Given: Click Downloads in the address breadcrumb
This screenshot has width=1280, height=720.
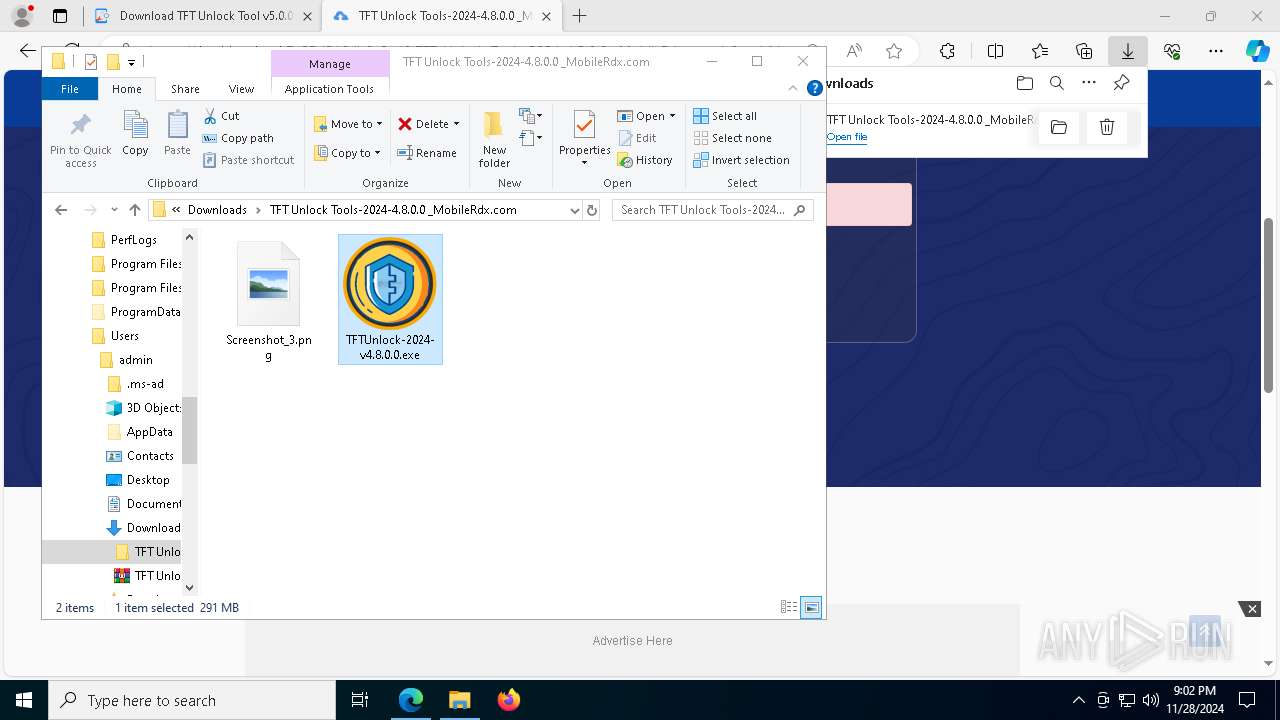Looking at the screenshot, I should click(217, 210).
